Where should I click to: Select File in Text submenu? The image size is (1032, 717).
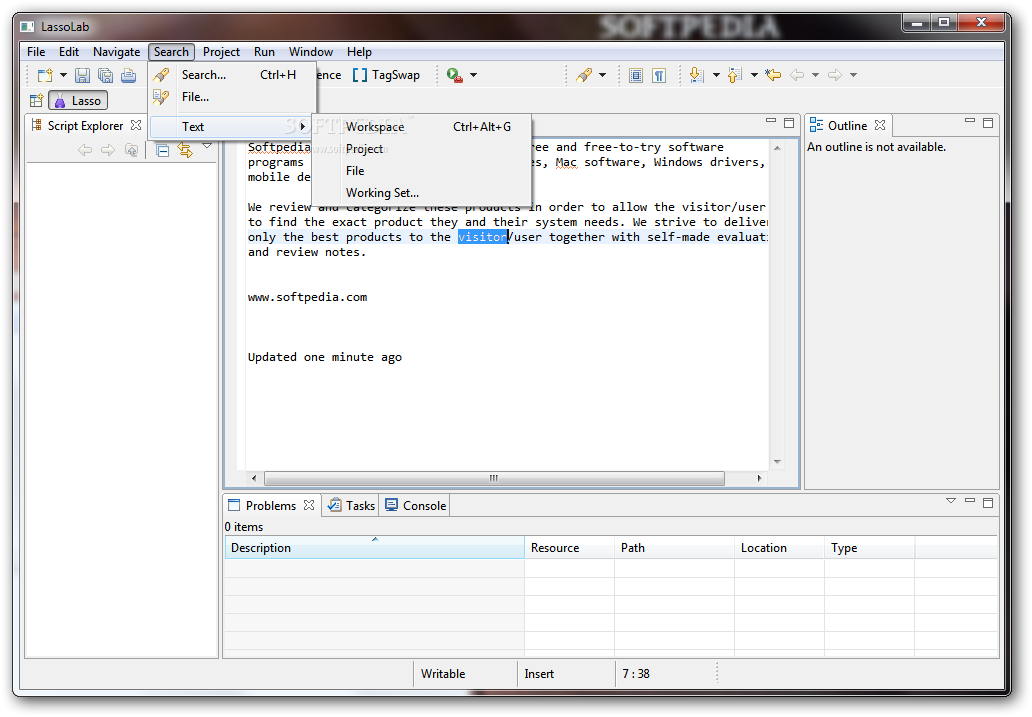tap(421, 171)
